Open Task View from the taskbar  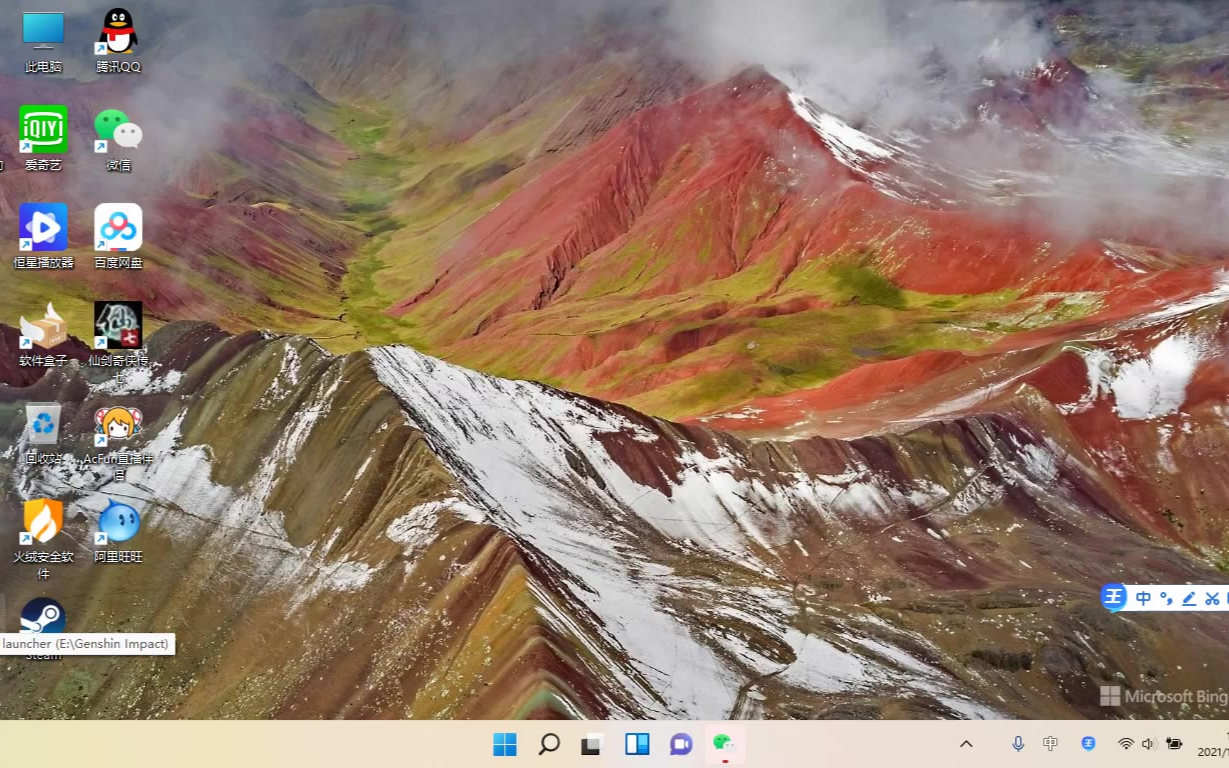(x=592, y=744)
